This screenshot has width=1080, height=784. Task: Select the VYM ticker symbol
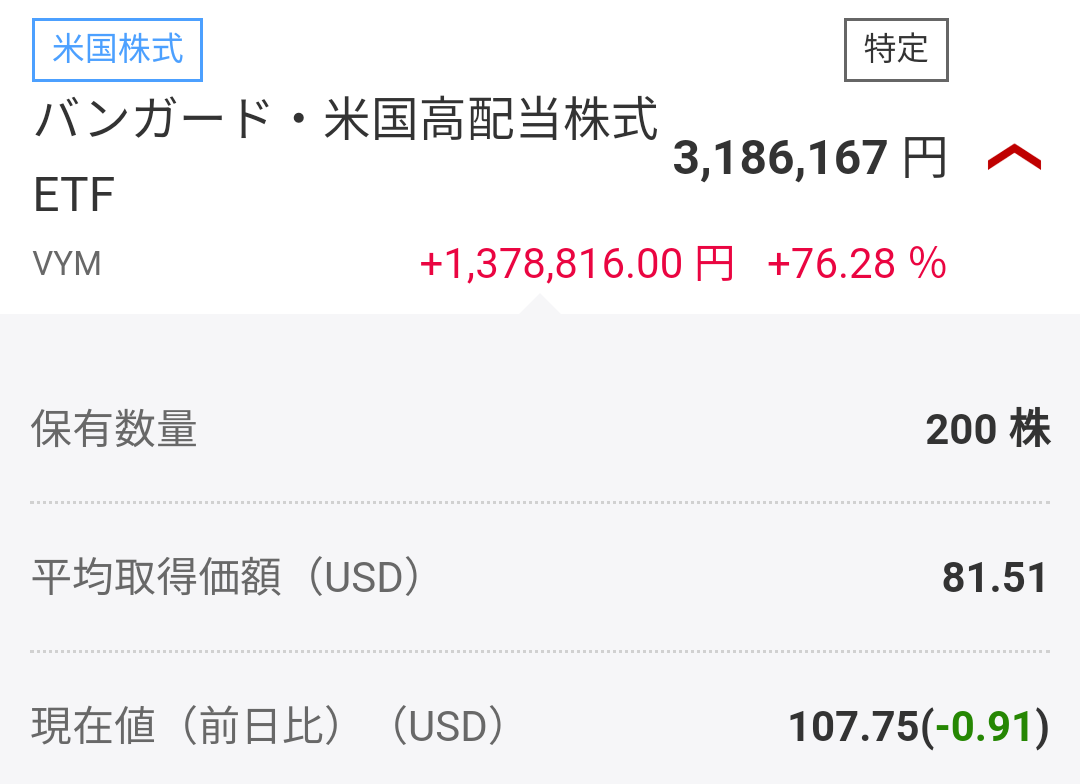pos(67,264)
